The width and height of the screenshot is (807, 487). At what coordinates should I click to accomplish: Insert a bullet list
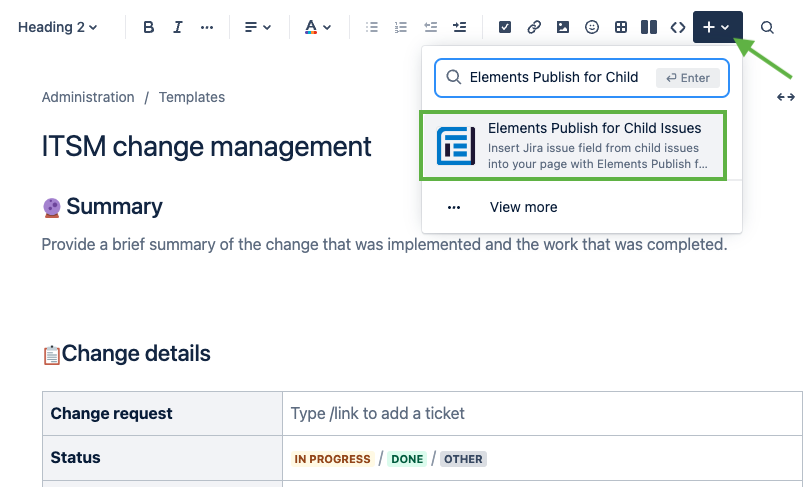click(372, 27)
